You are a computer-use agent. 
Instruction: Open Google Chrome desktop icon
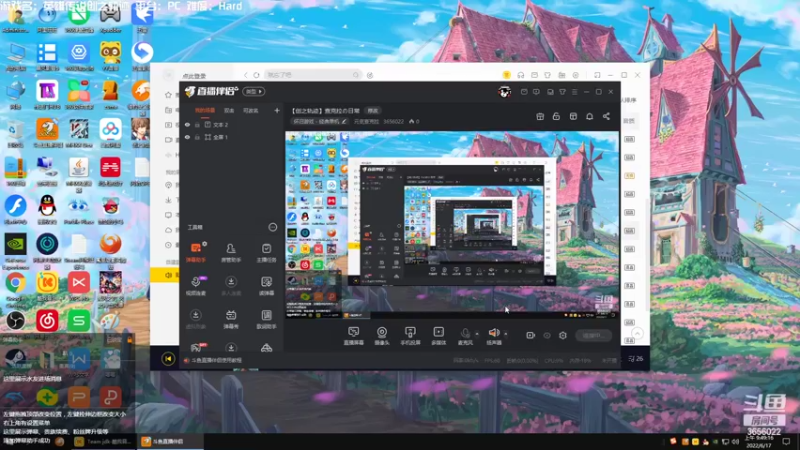point(15,287)
